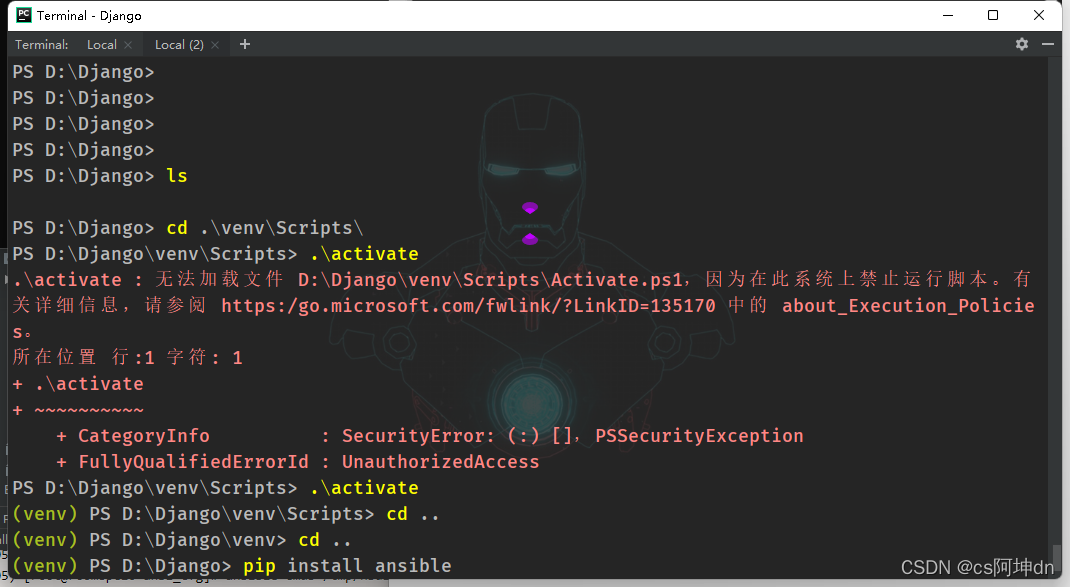Click 'D:\Django\venv\Scripts\Activate.ps1' path text
Image resolution: width=1070 pixels, height=587 pixels.
point(490,279)
